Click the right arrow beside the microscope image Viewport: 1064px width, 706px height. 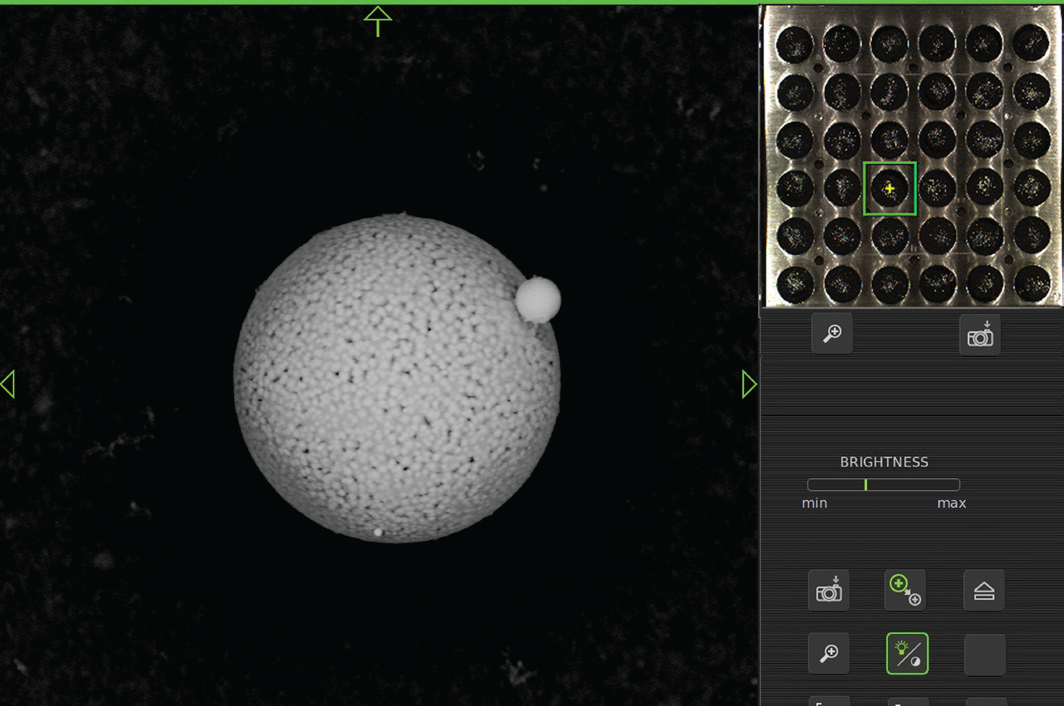click(x=749, y=384)
